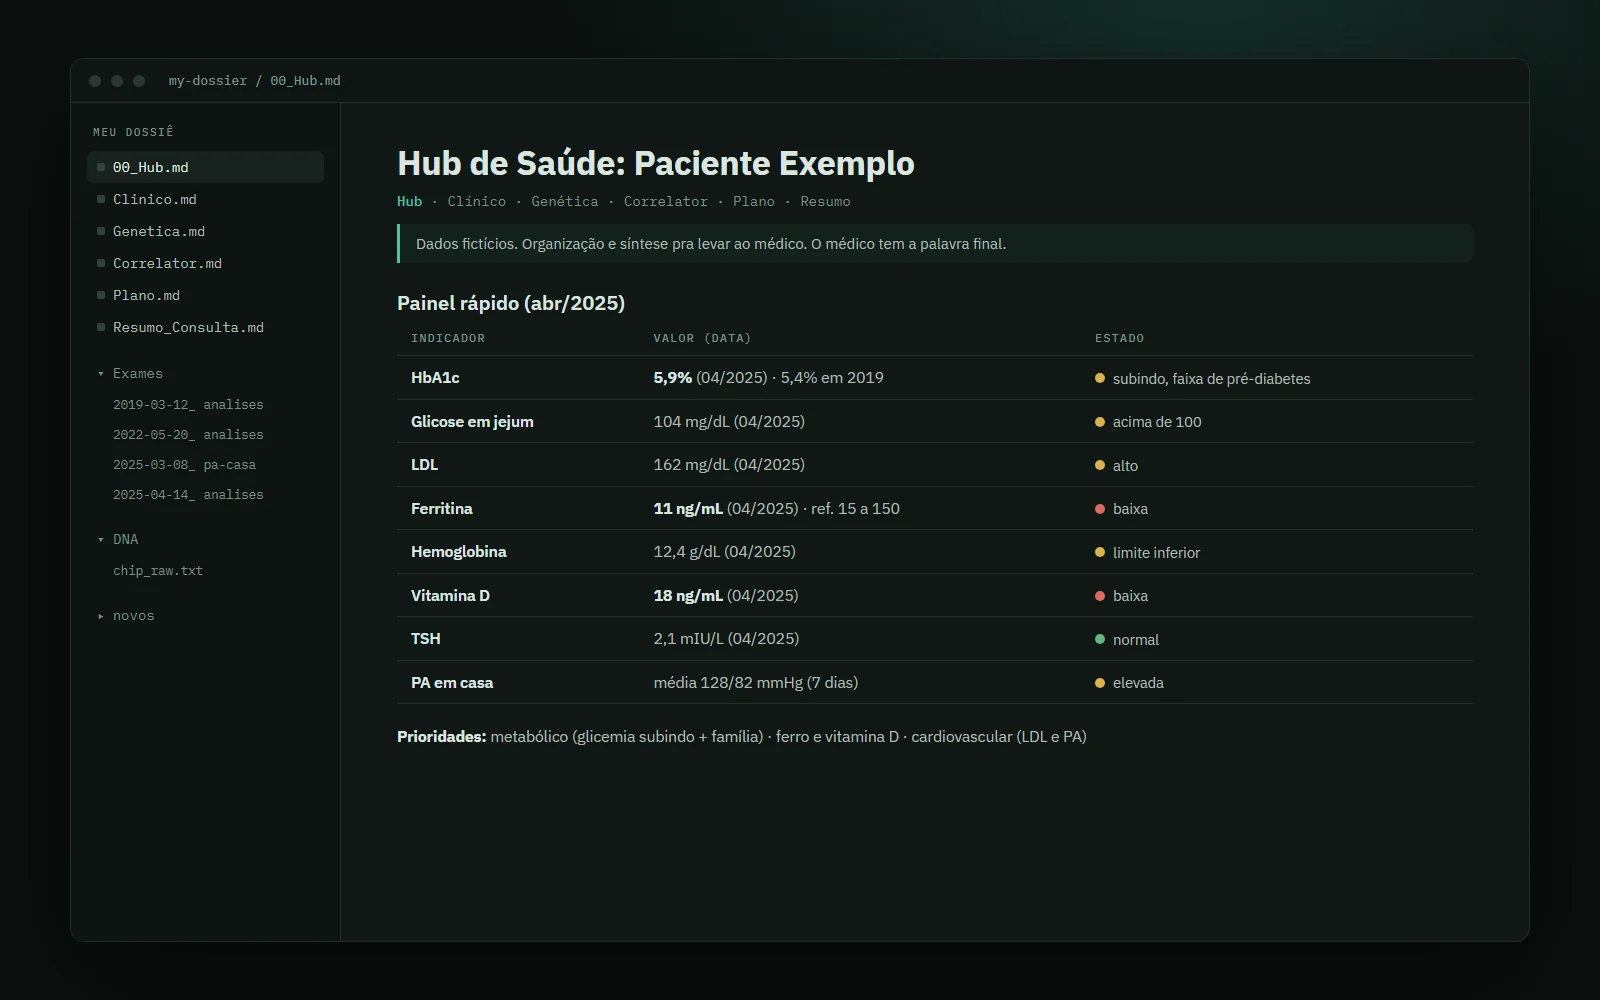Image resolution: width=1600 pixels, height=1000 pixels.
Task: Open Correlator.md file
Action: (205, 263)
